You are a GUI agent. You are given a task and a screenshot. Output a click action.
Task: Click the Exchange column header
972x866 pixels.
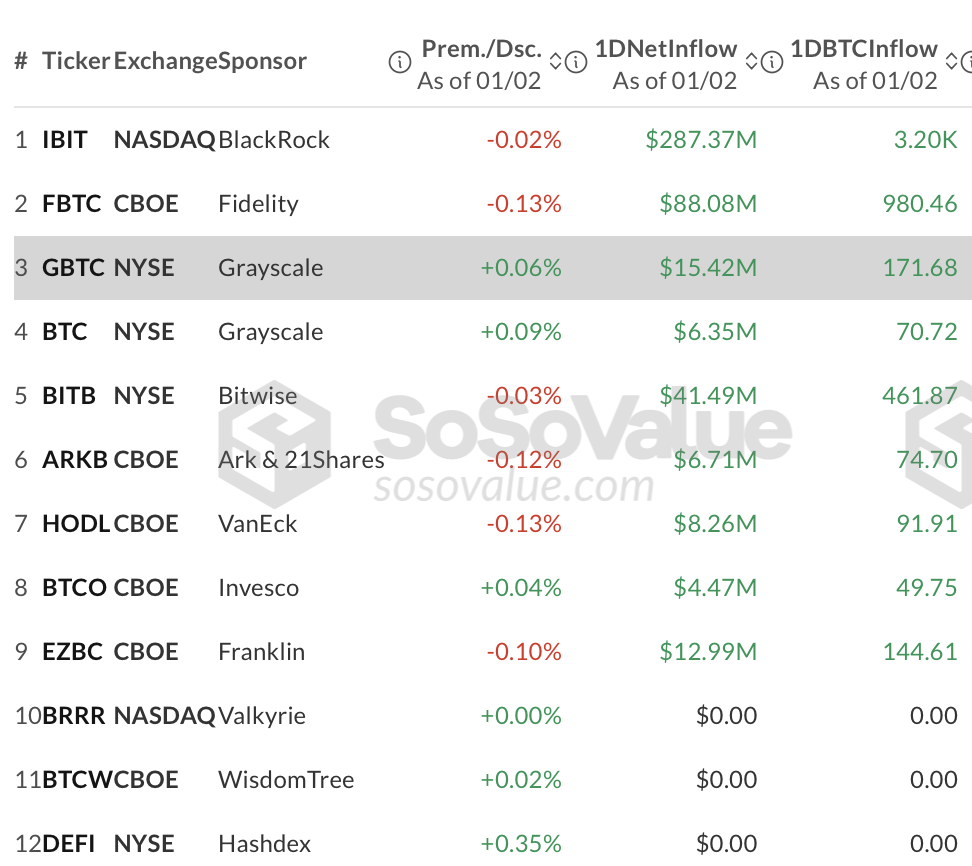coord(165,61)
